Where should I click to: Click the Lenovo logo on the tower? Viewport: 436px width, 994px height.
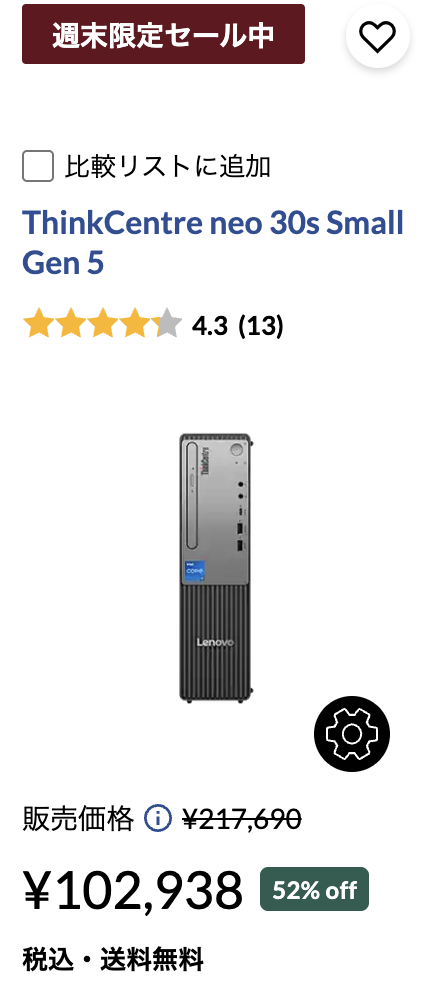pyautogui.click(x=215, y=643)
